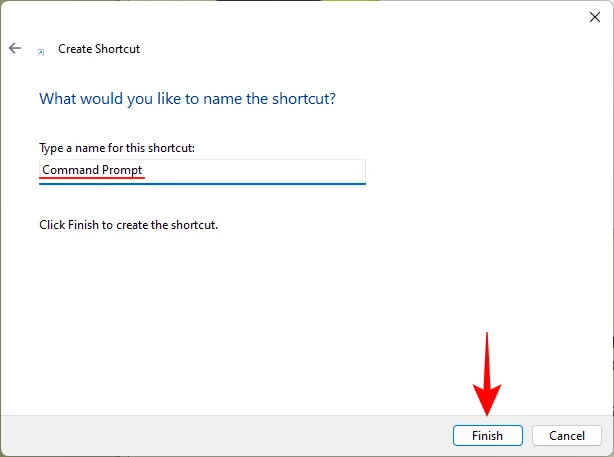
Task: Click the gray footer bar left of Finish
Action: pyautogui.click(x=220, y=435)
